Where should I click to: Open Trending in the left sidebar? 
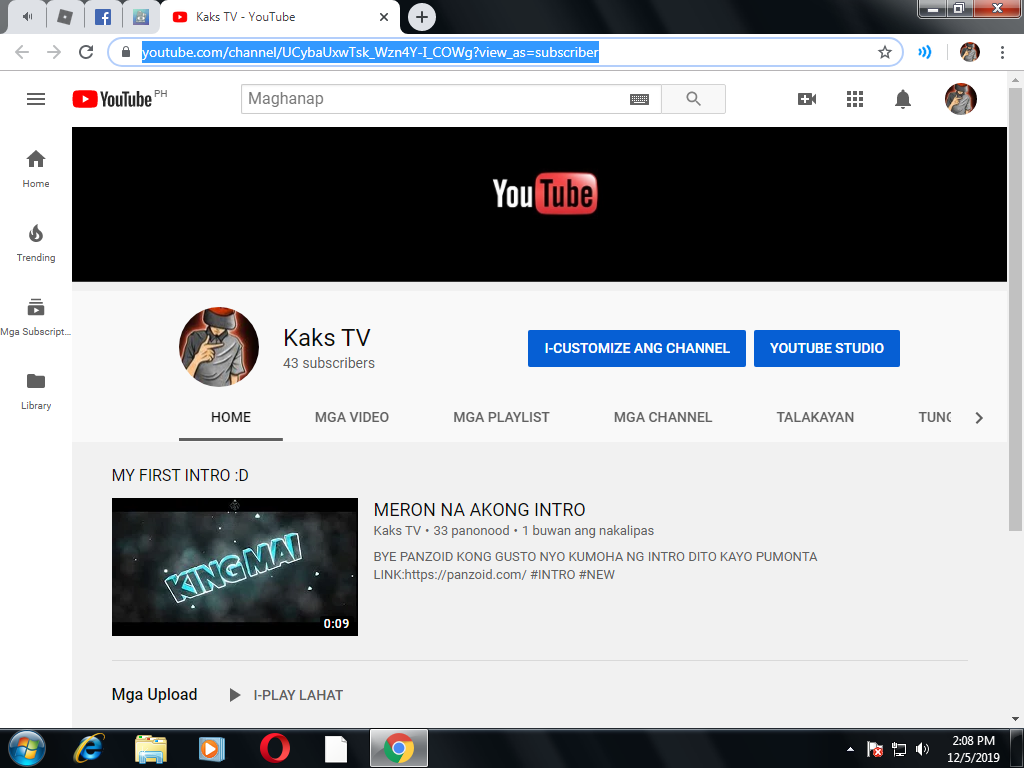pyautogui.click(x=36, y=243)
